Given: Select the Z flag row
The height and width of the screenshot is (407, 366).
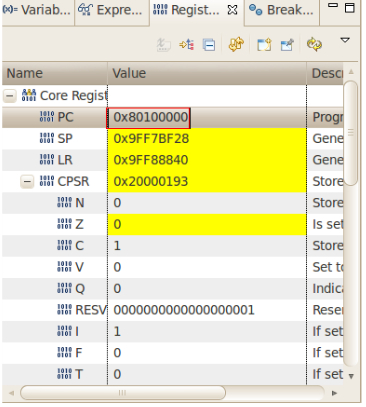Looking at the screenshot, I should coord(172,224).
